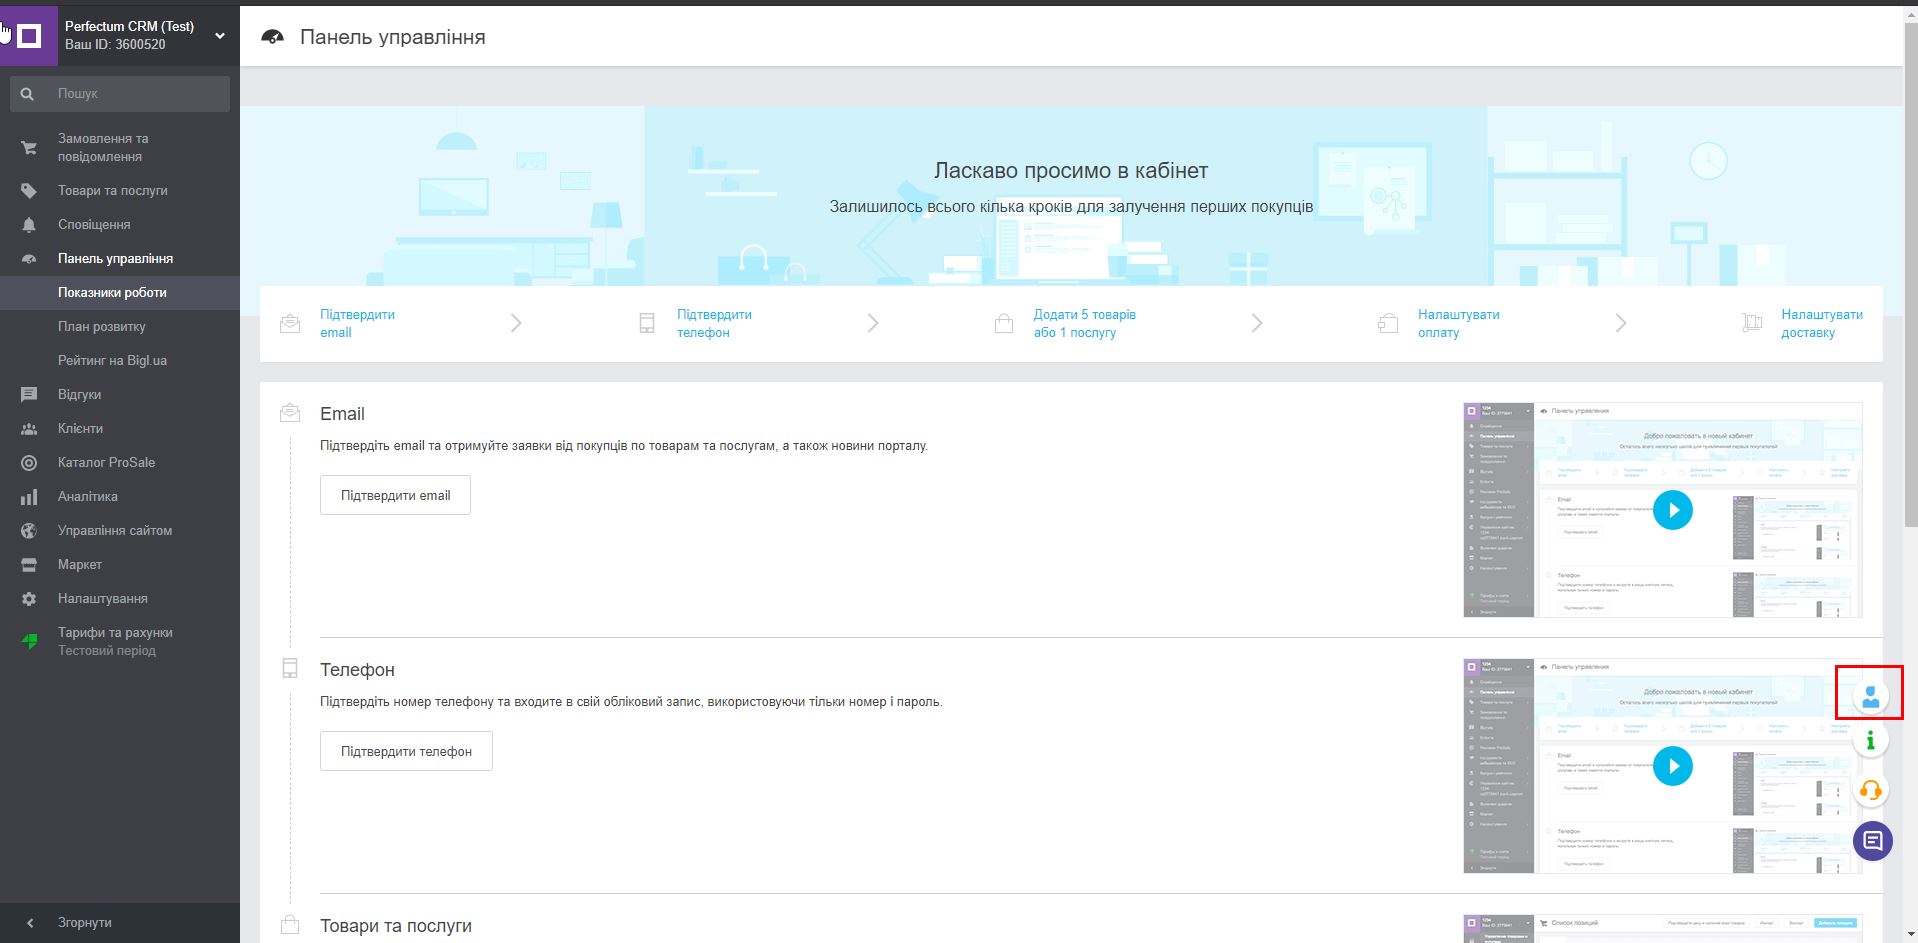The height and width of the screenshot is (943, 1918).
Task: Open the purple chat message icon
Action: tap(1872, 840)
